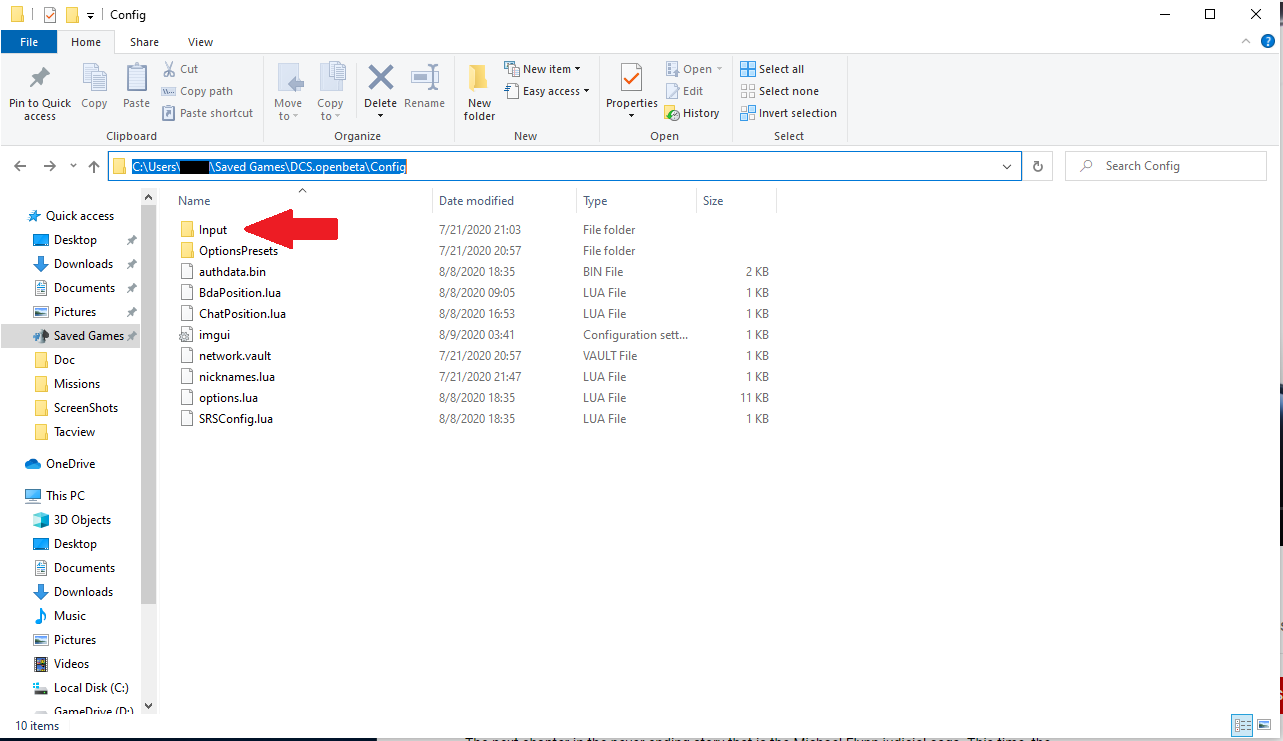Click the Open dropdown in the ribbon
1283x741 pixels.
click(x=692, y=69)
